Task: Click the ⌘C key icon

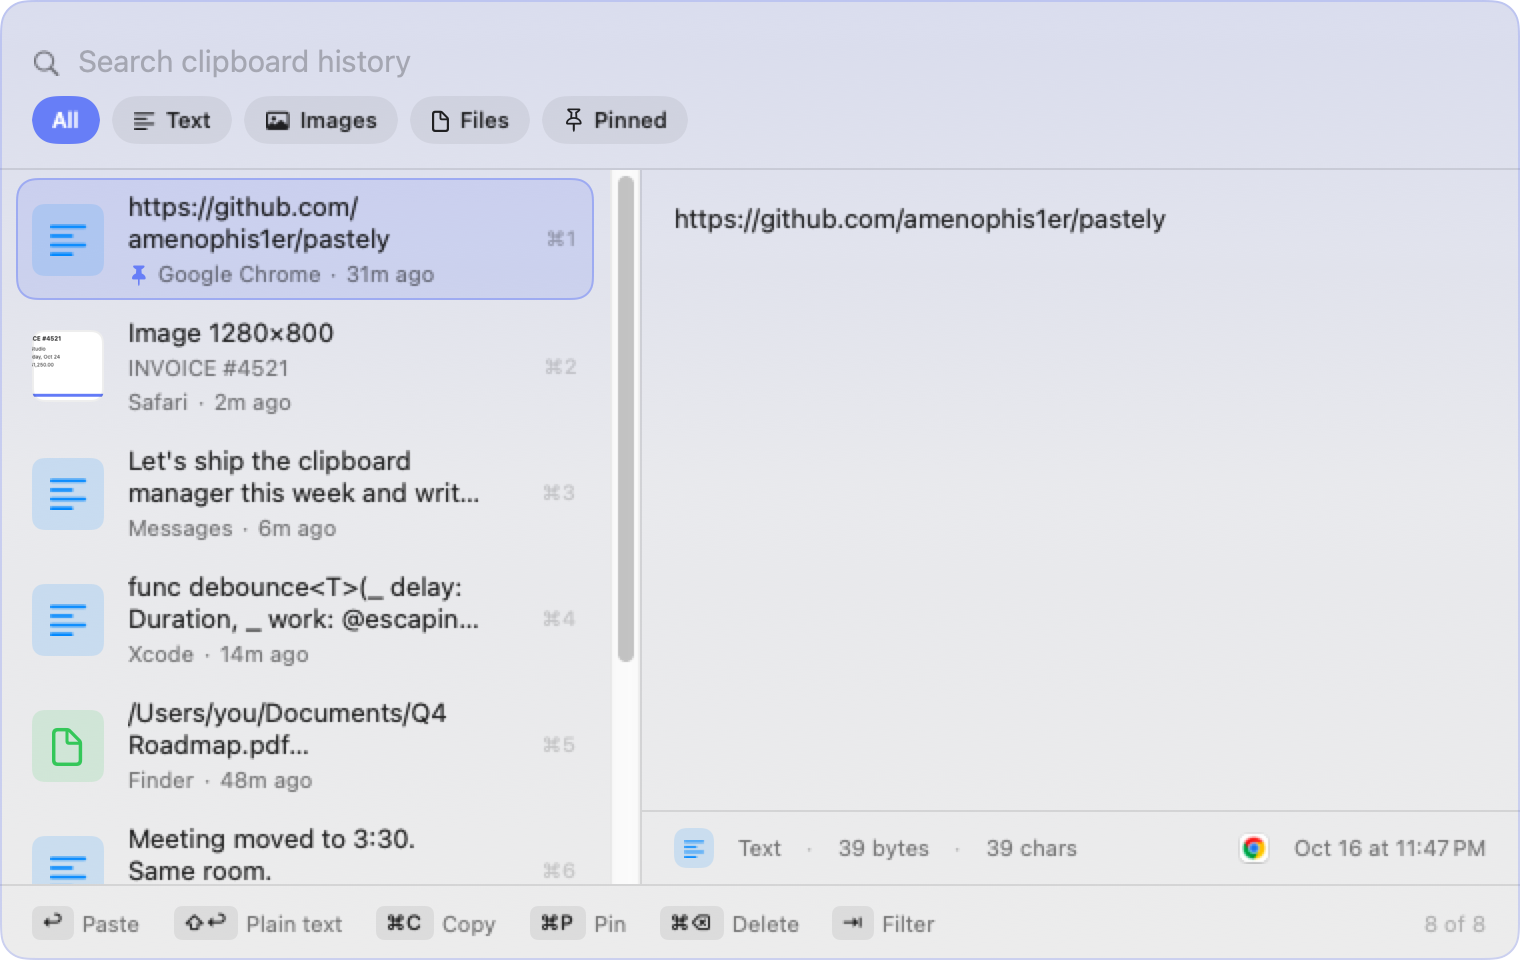Action: coord(405,922)
